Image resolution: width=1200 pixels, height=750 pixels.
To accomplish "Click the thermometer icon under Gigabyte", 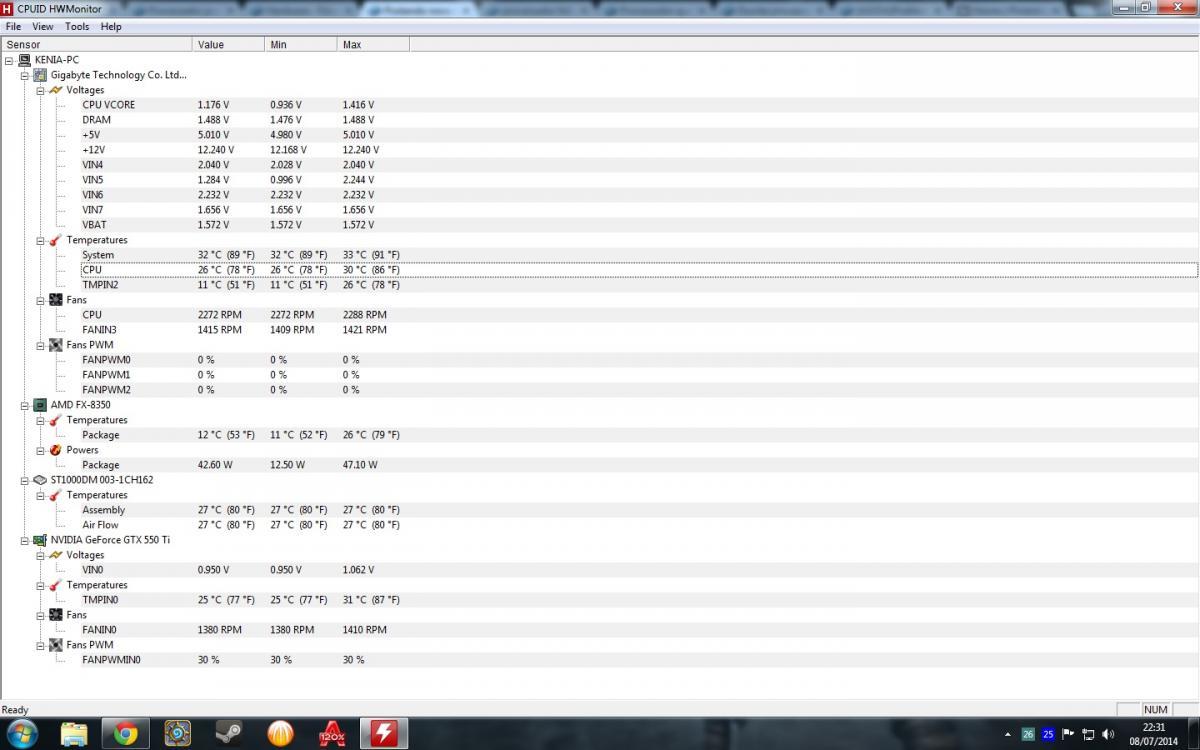I will pos(56,240).
